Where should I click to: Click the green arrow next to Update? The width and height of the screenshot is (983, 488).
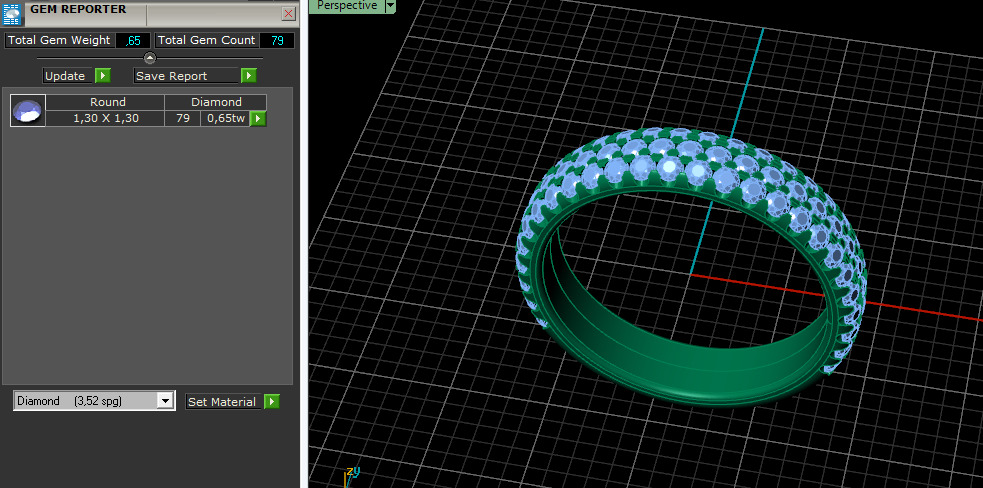click(x=103, y=76)
